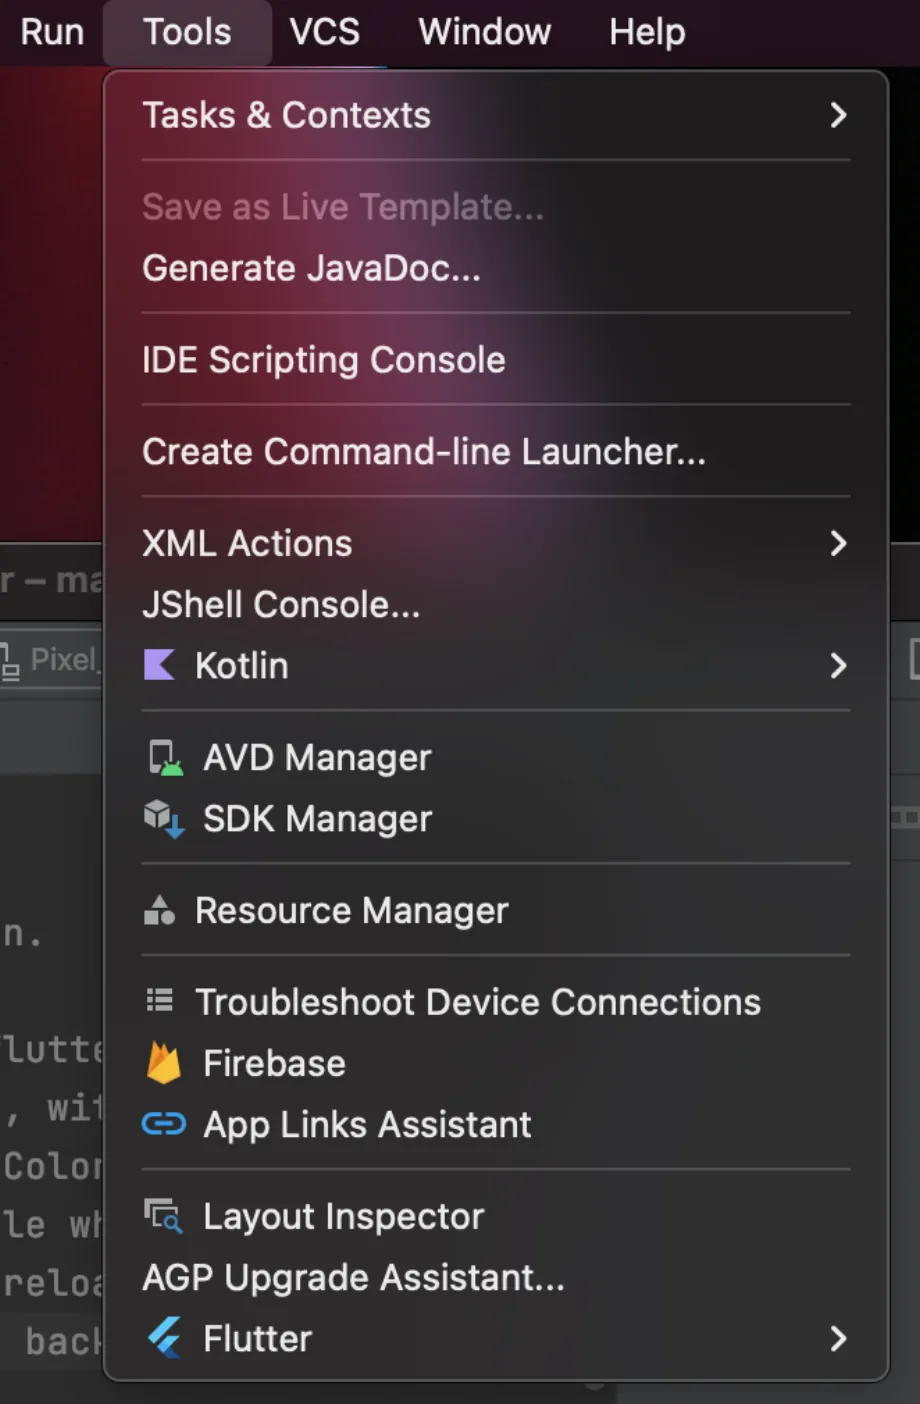
Task: Click the SDK Manager download-box icon
Action: click(164, 819)
